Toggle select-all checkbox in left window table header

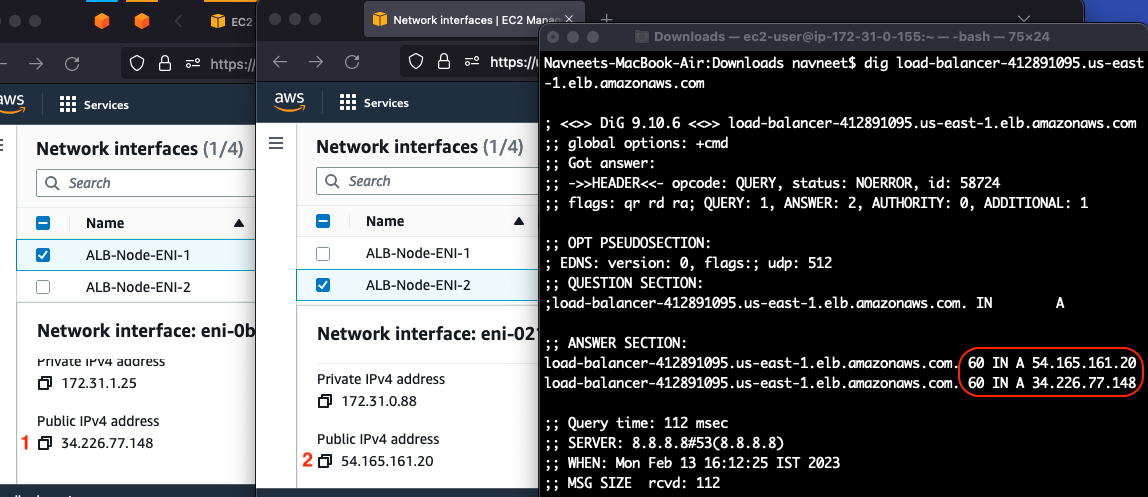tap(43, 223)
